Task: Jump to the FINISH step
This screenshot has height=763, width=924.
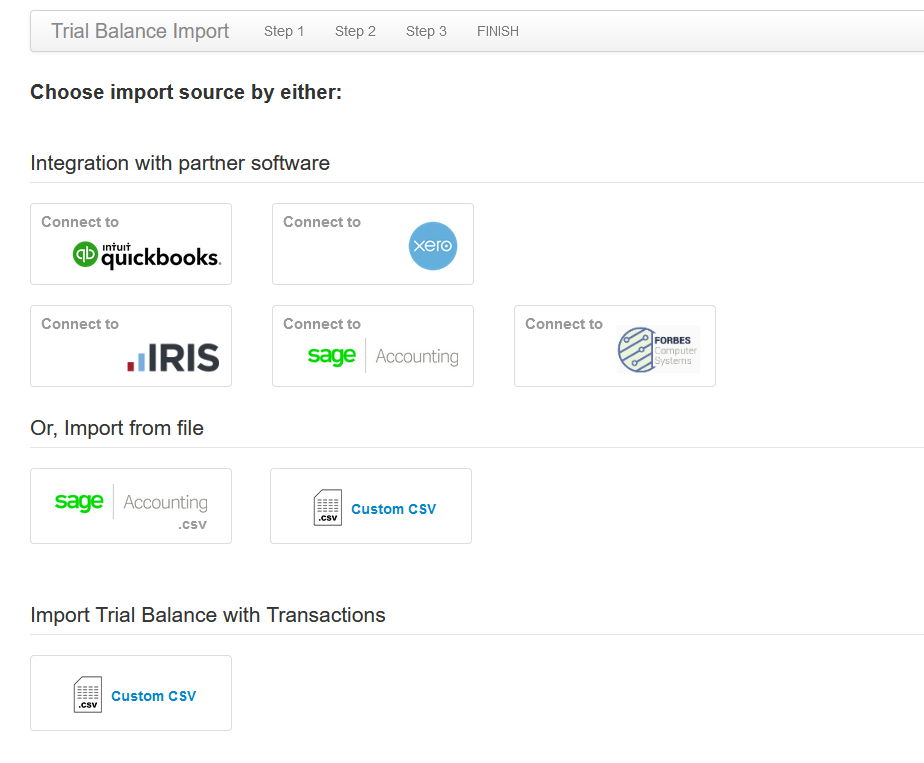Action: pos(498,31)
